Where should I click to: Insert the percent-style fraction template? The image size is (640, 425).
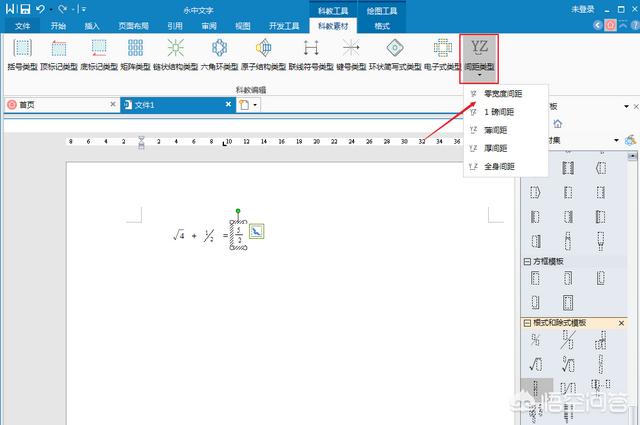coord(536,340)
